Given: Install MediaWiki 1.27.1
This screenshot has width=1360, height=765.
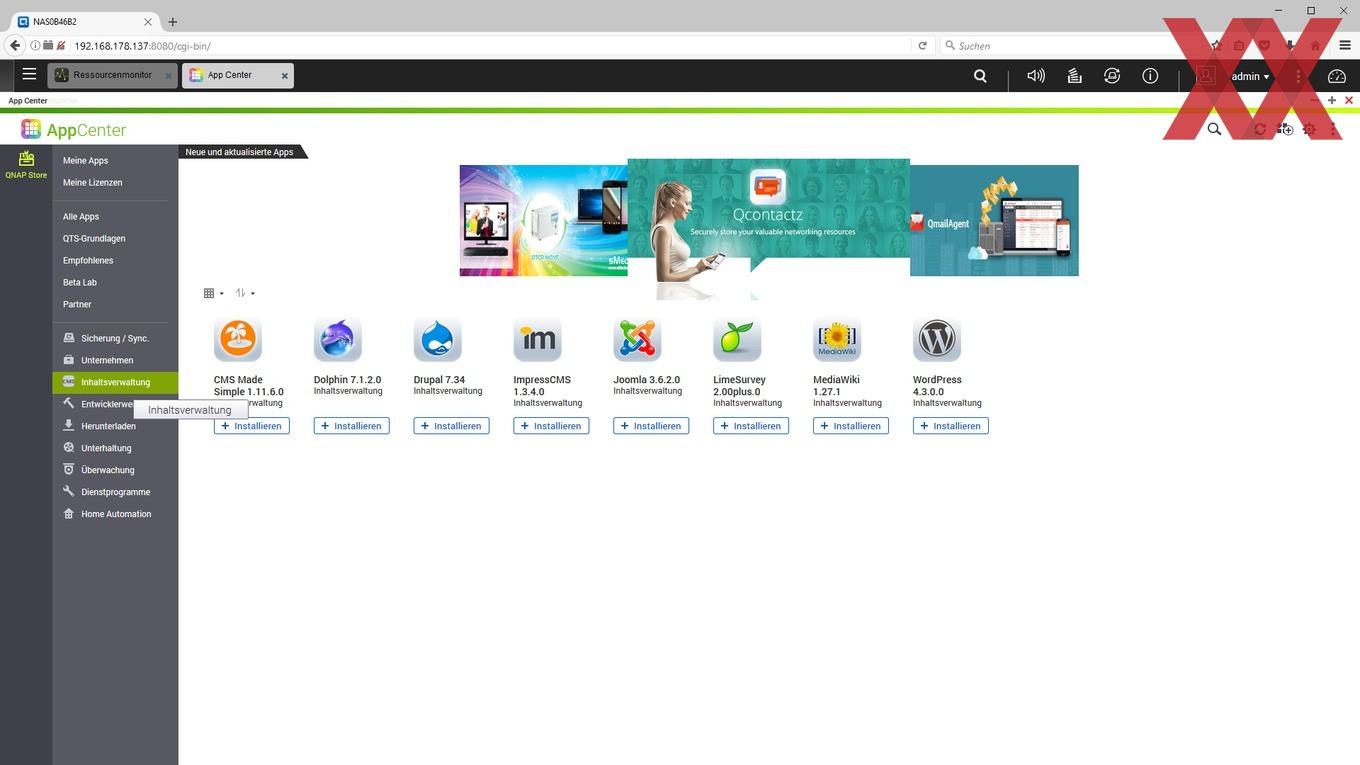Looking at the screenshot, I should (851, 426).
